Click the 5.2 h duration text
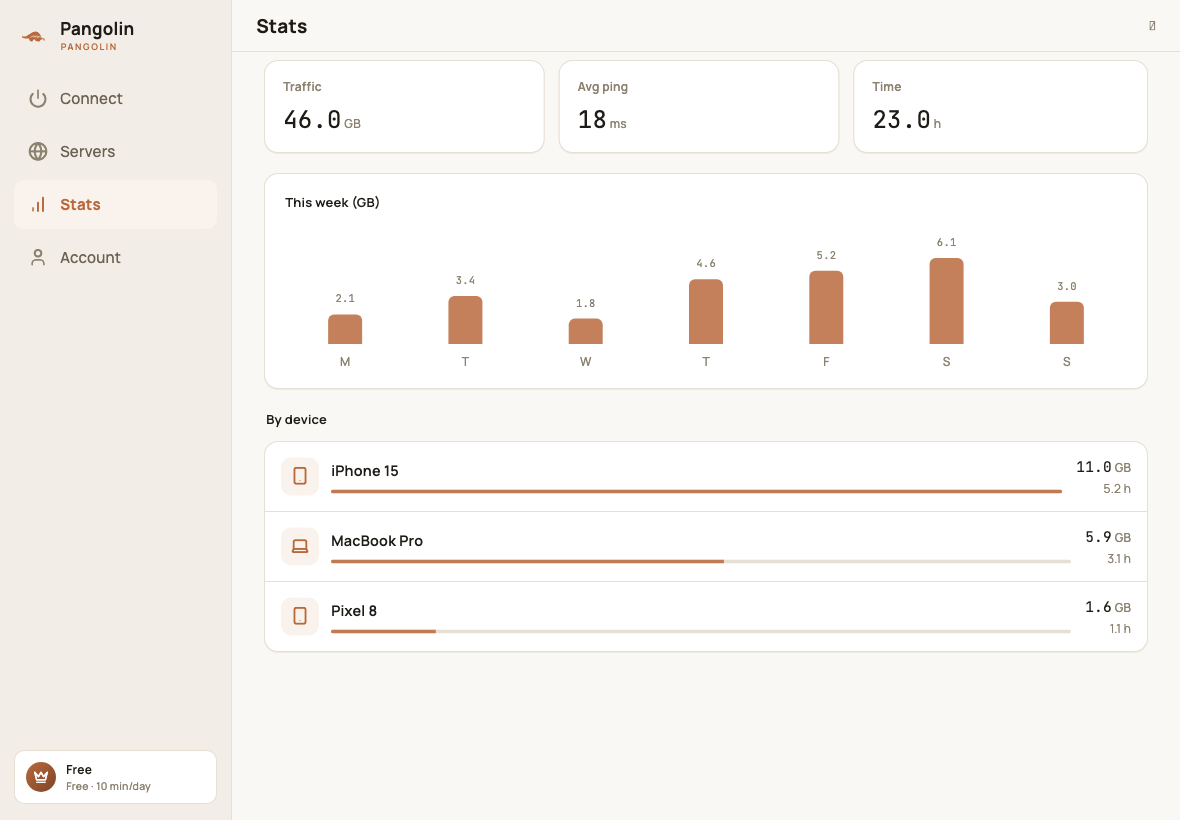The width and height of the screenshot is (1180, 820). (x=1117, y=489)
